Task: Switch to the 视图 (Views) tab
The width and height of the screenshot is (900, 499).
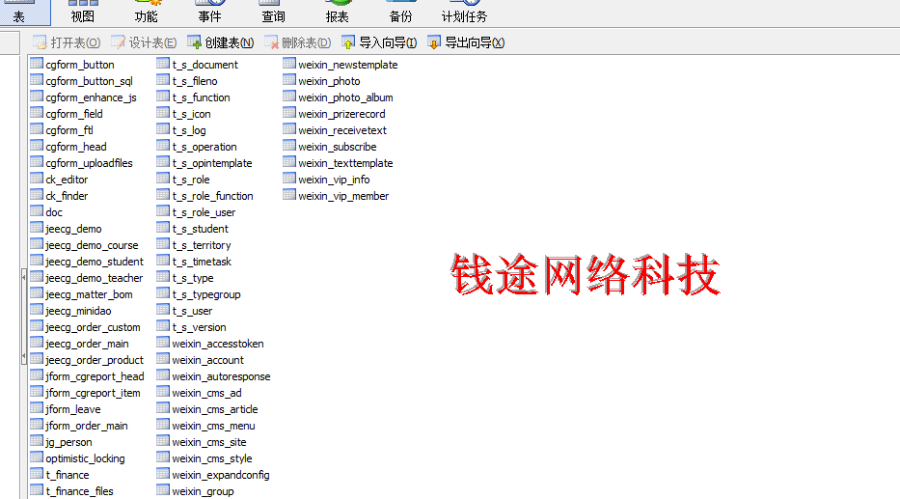Action: [x=83, y=13]
